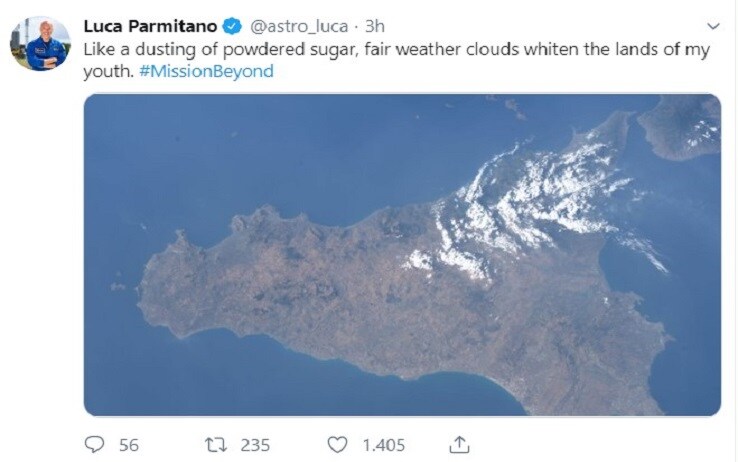Click the share upload arrow icon
Viewport: 738px width, 462px height.
coord(459,445)
